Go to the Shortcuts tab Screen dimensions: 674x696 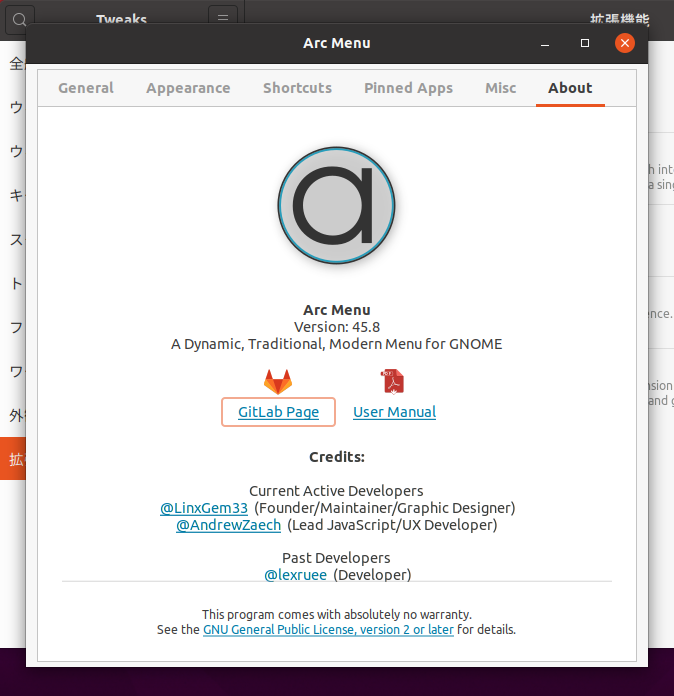pyautogui.click(x=297, y=88)
